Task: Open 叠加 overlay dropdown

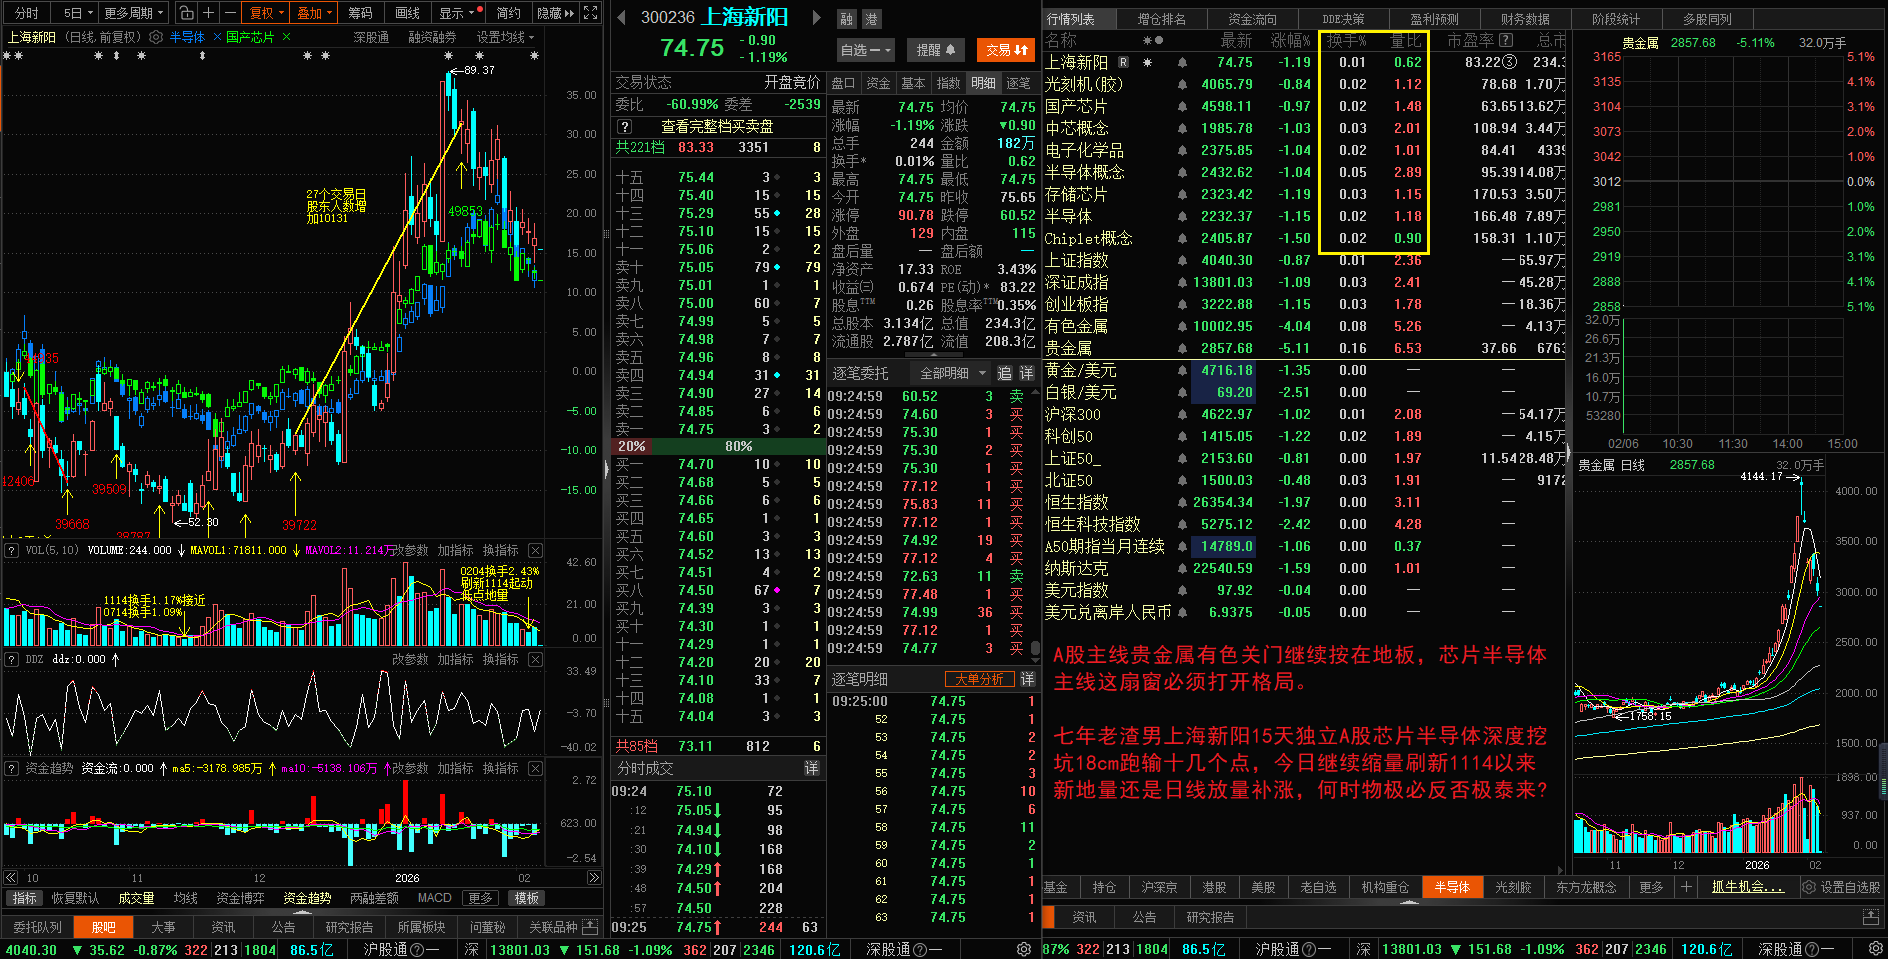Action: (x=314, y=13)
